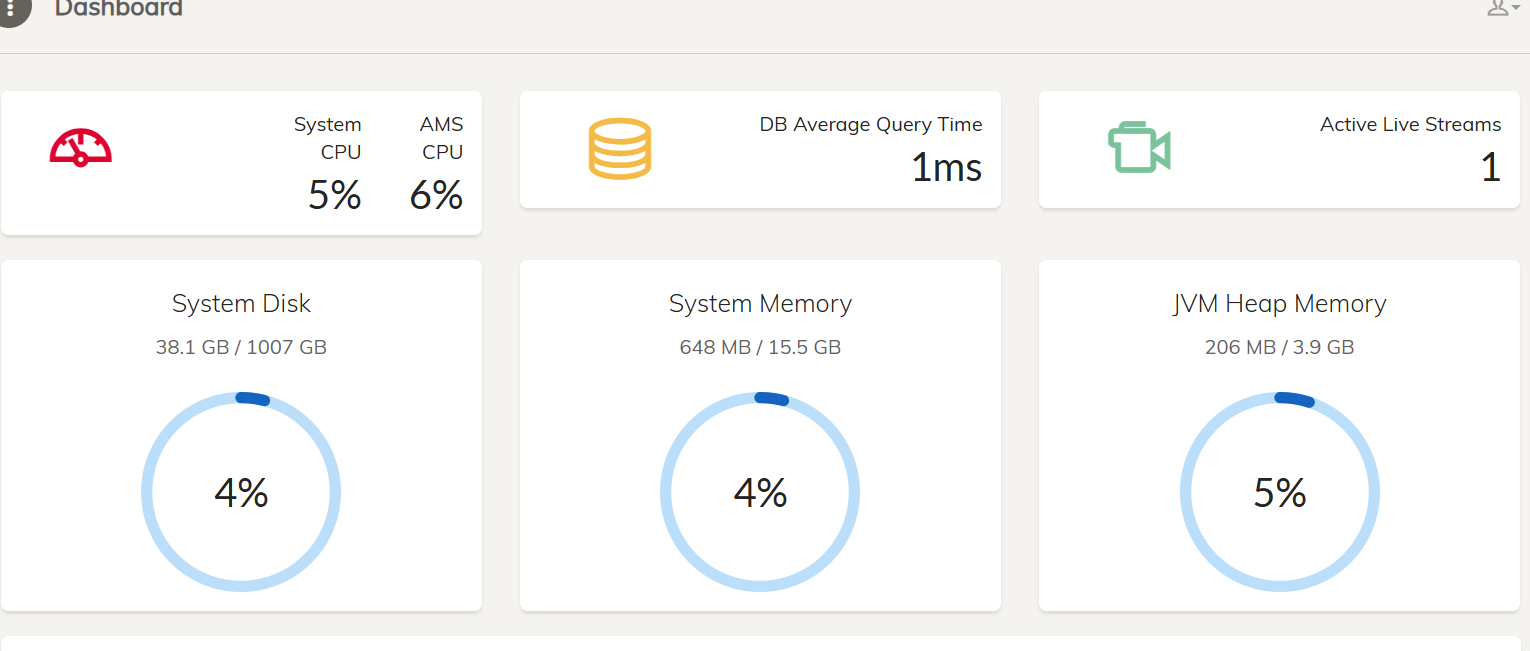Viewport: 1530px width, 651px height.
Task: Open the user account icon
Action: click(1497, 8)
